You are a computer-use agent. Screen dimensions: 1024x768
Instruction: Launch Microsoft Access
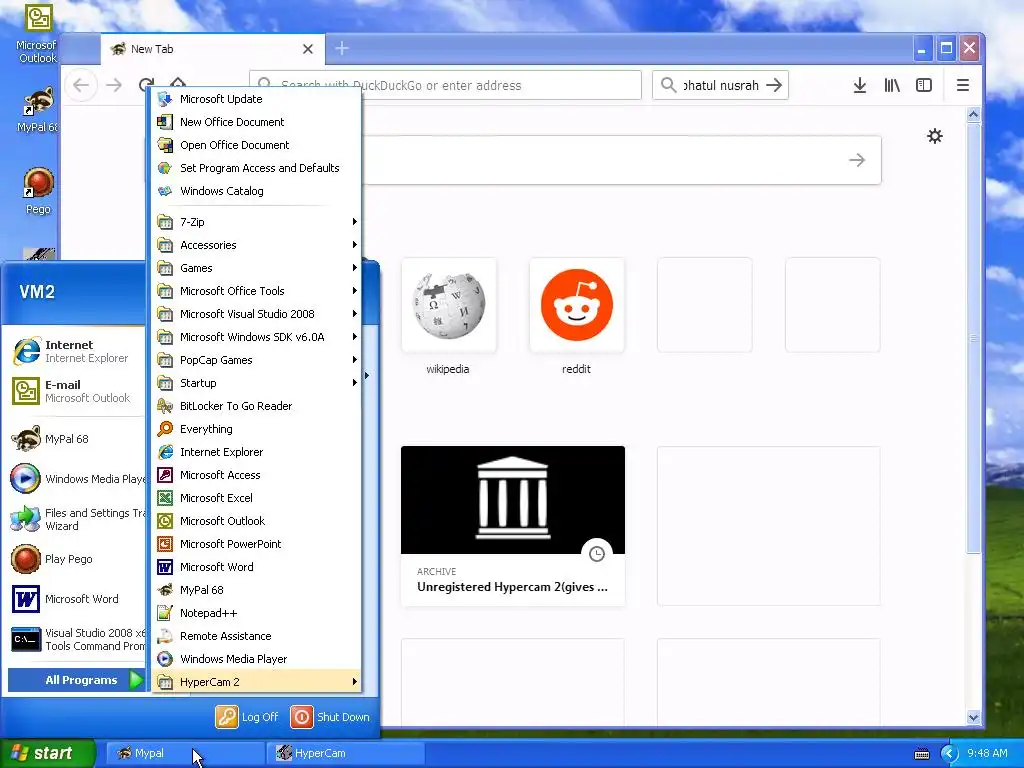click(x=256, y=475)
